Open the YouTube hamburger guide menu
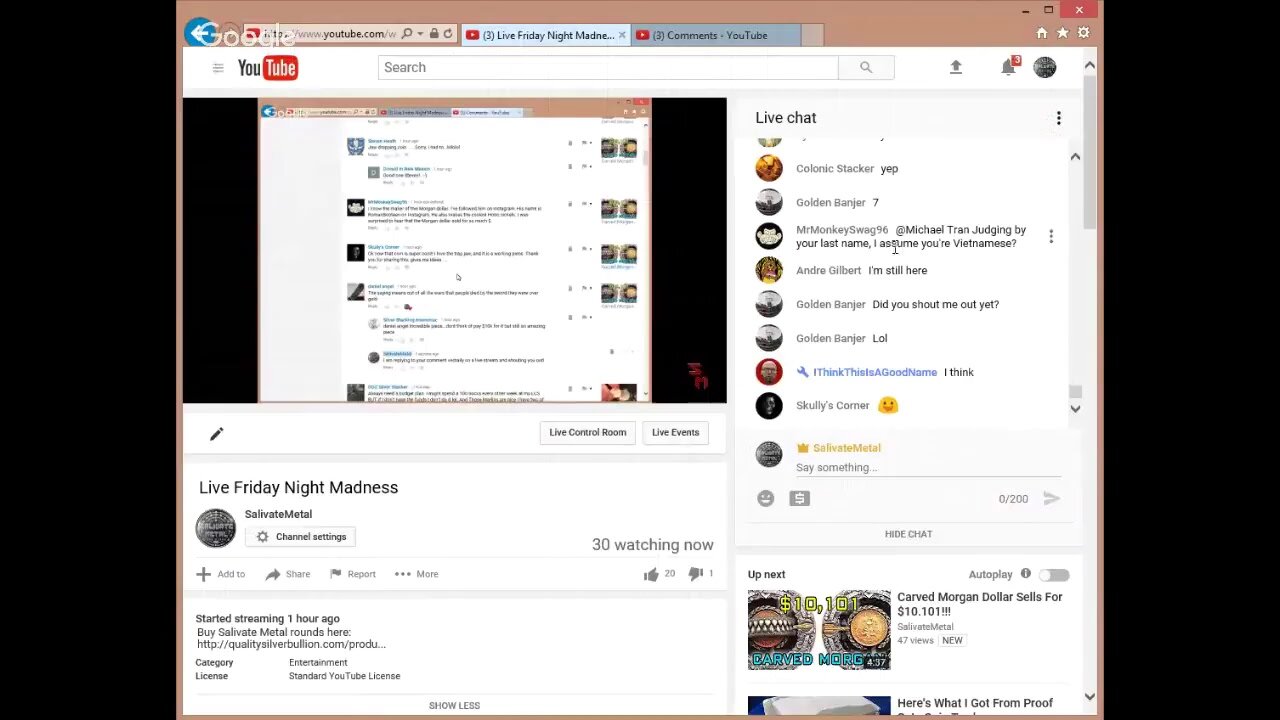 point(218,68)
